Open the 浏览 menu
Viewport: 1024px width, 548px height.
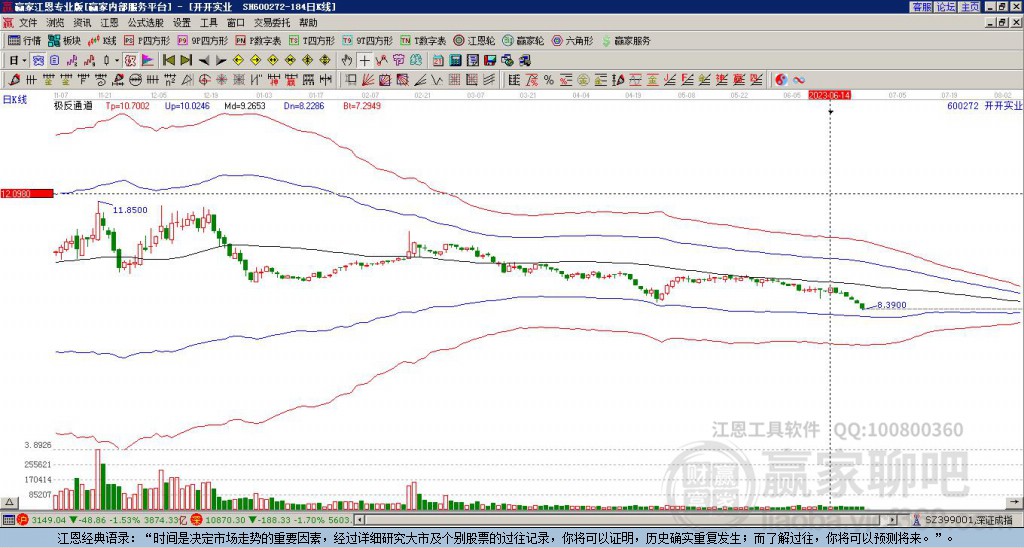[x=56, y=23]
